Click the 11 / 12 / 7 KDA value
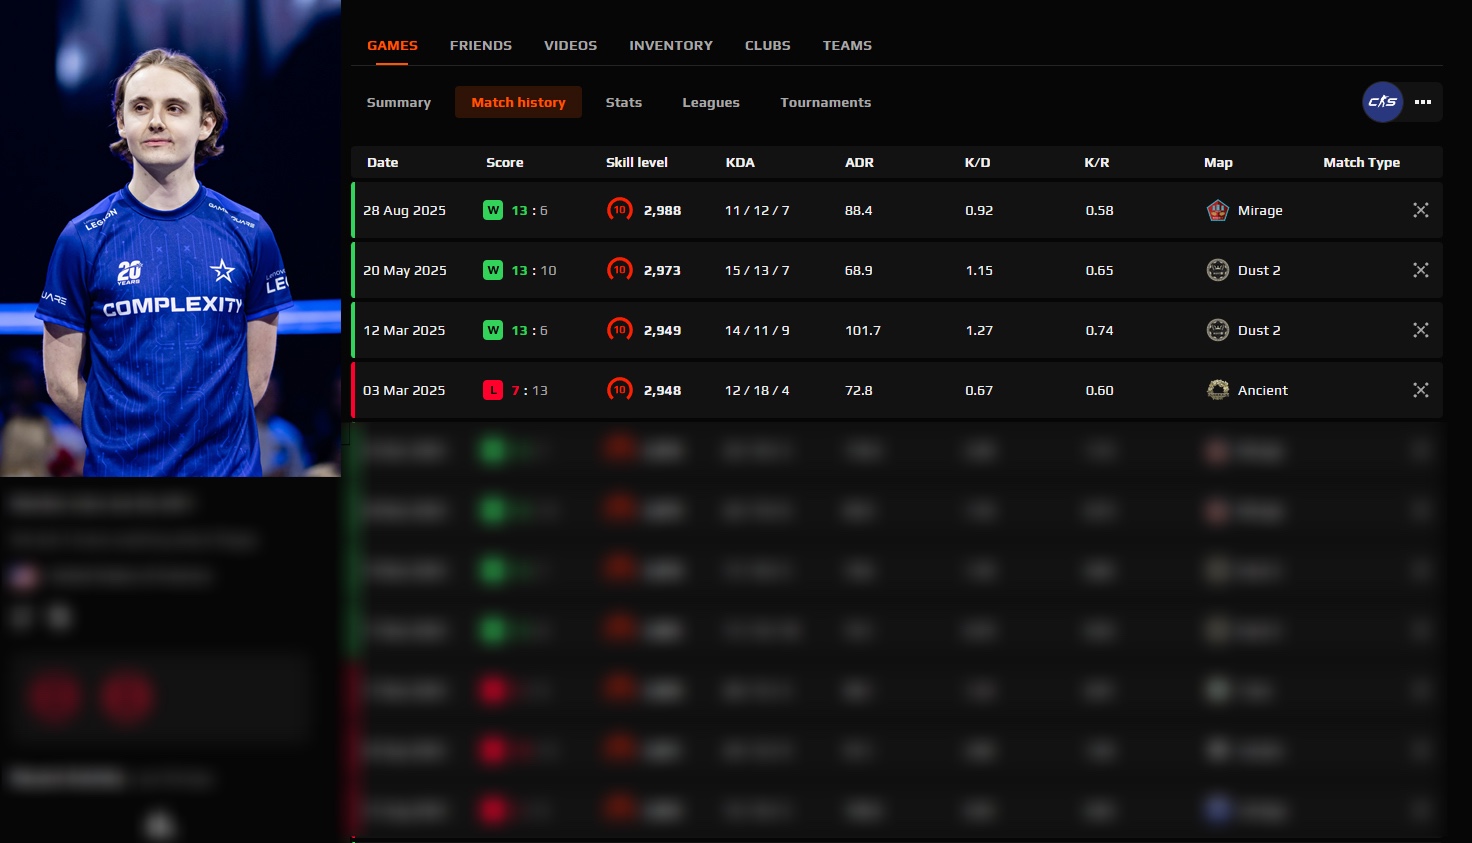 click(x=757, y=210)
